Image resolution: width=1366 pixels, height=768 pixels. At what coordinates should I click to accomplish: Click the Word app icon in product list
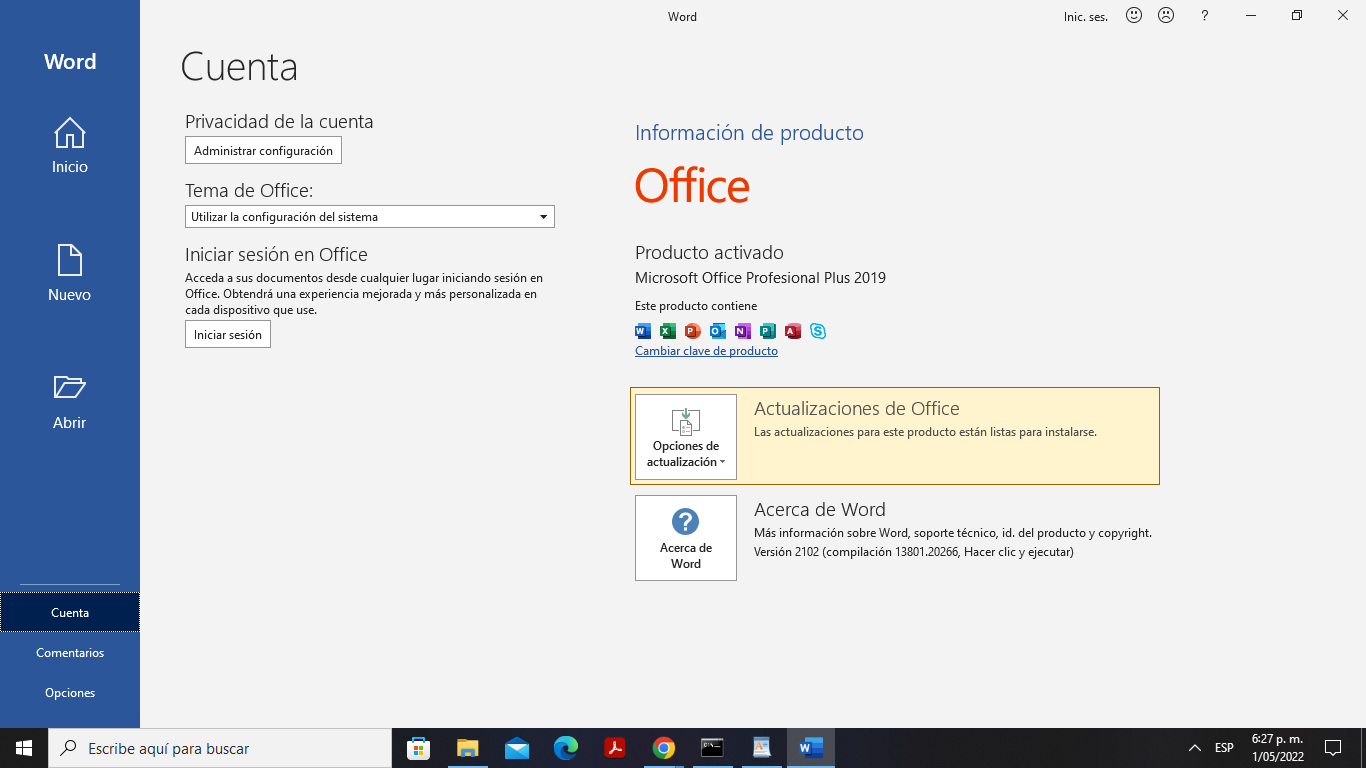point(643,331)
